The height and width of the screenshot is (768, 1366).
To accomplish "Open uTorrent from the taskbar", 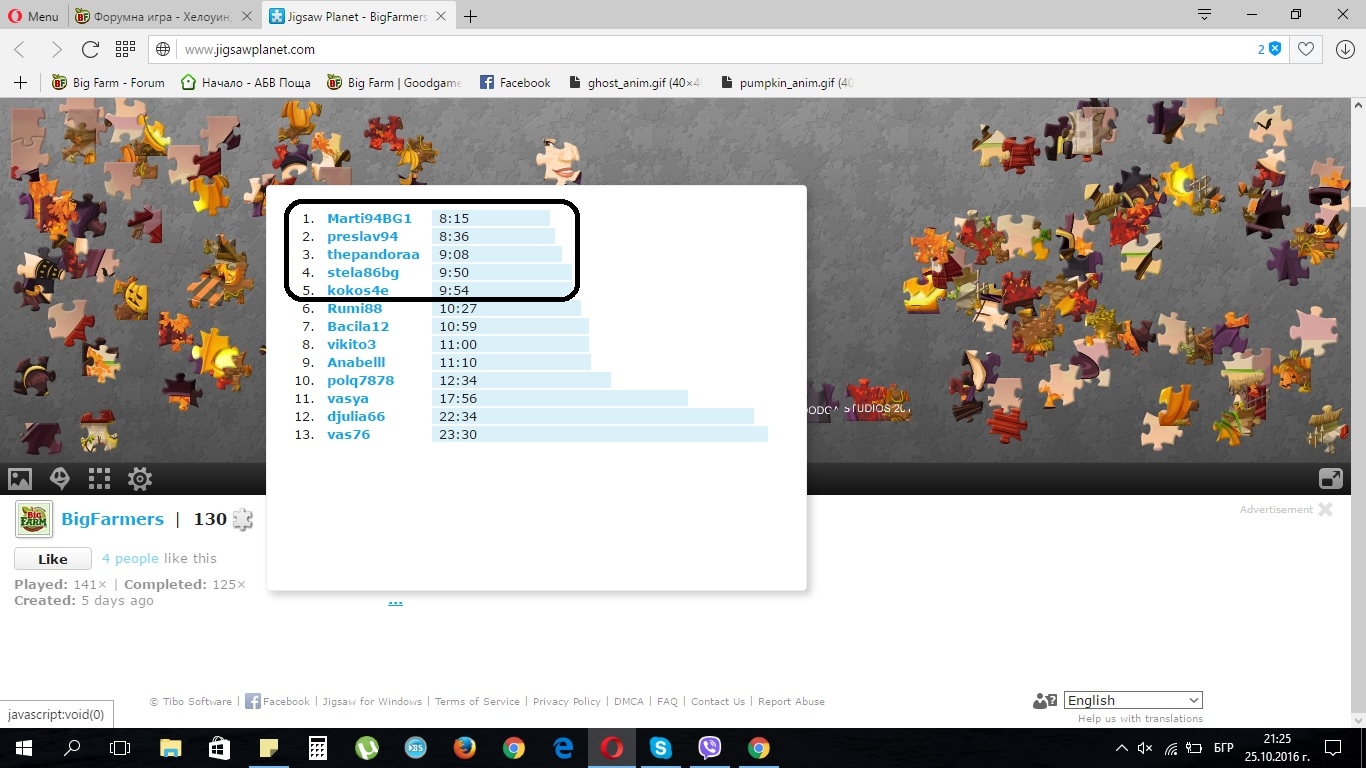I will tap(367, 748).
